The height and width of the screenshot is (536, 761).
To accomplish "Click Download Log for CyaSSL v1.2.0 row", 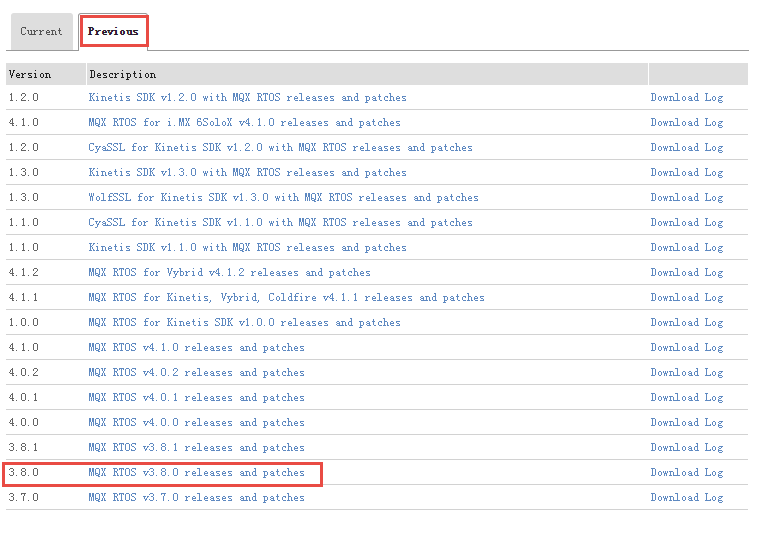I will tap(687, 148).
